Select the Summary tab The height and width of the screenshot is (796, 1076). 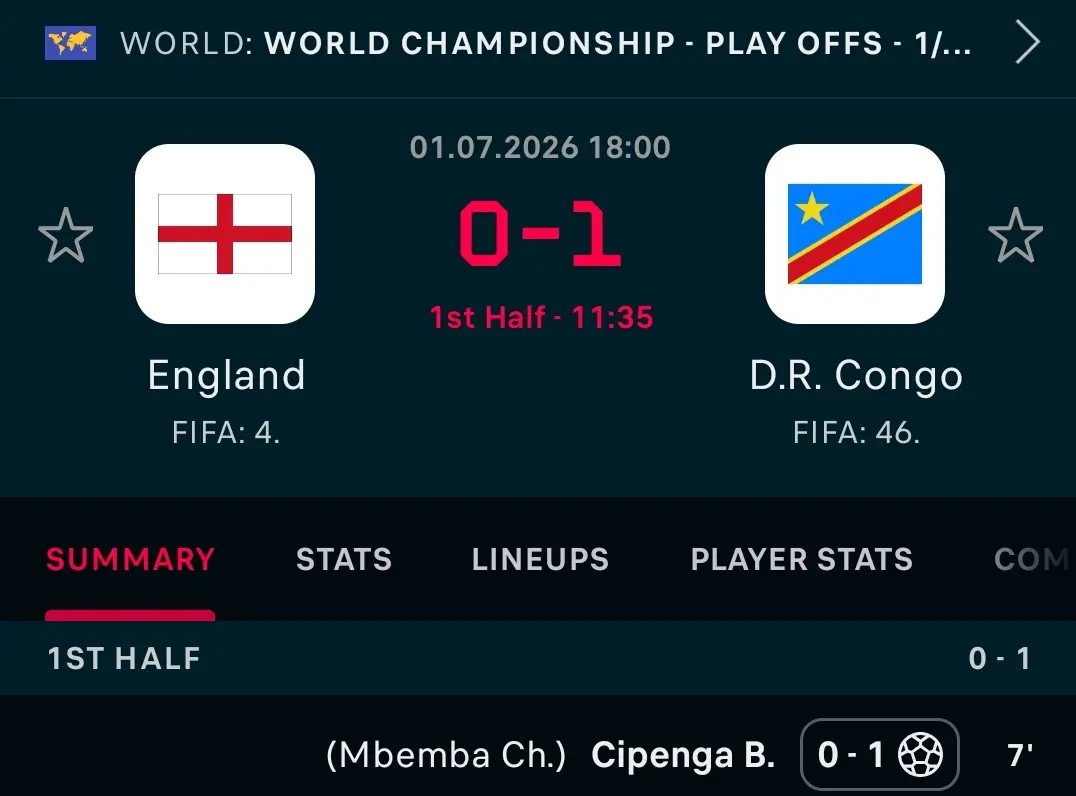(130, 559)
